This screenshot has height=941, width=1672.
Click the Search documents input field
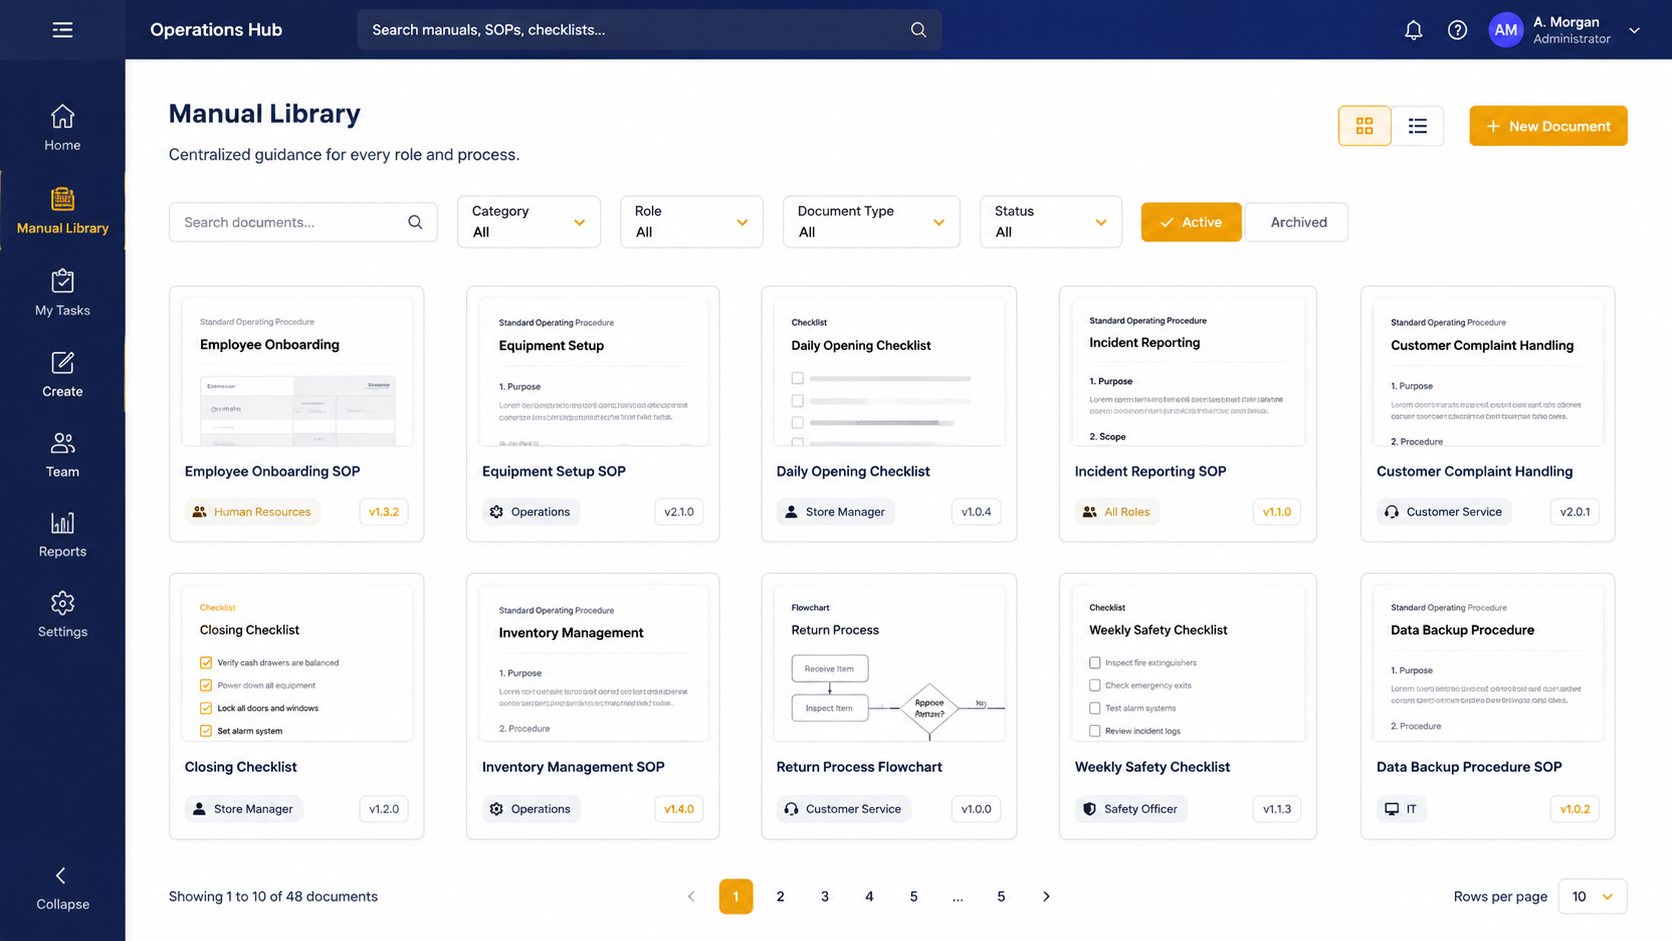point(303,222)
